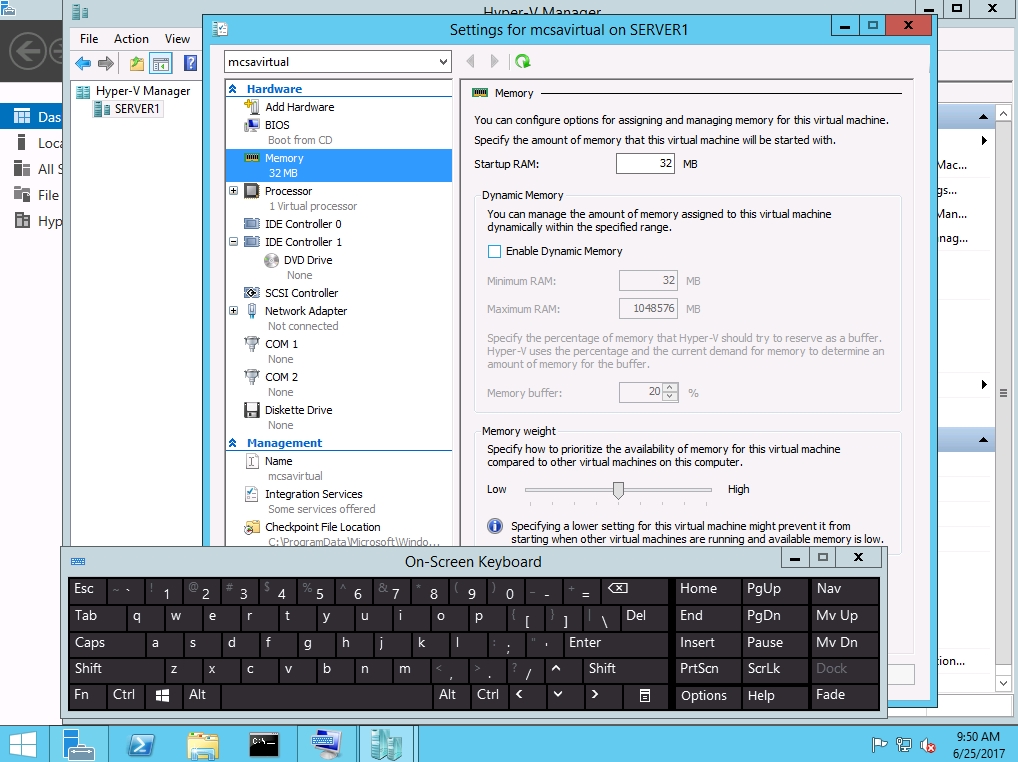Collapse the Hardware section
This screenshot has height=762, width=1018.
tap(232, 89)
